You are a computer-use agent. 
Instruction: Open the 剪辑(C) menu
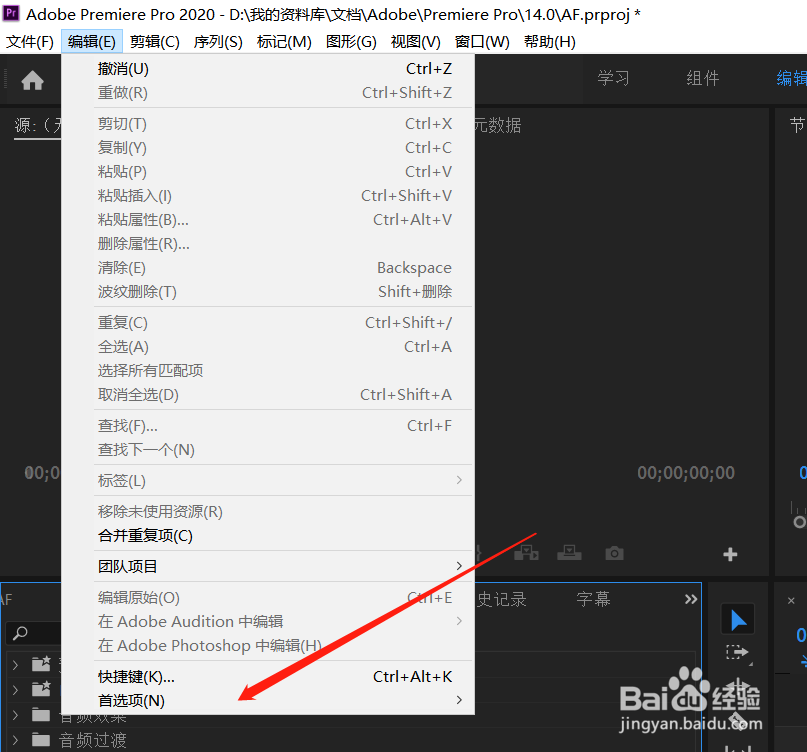[154, 42]
